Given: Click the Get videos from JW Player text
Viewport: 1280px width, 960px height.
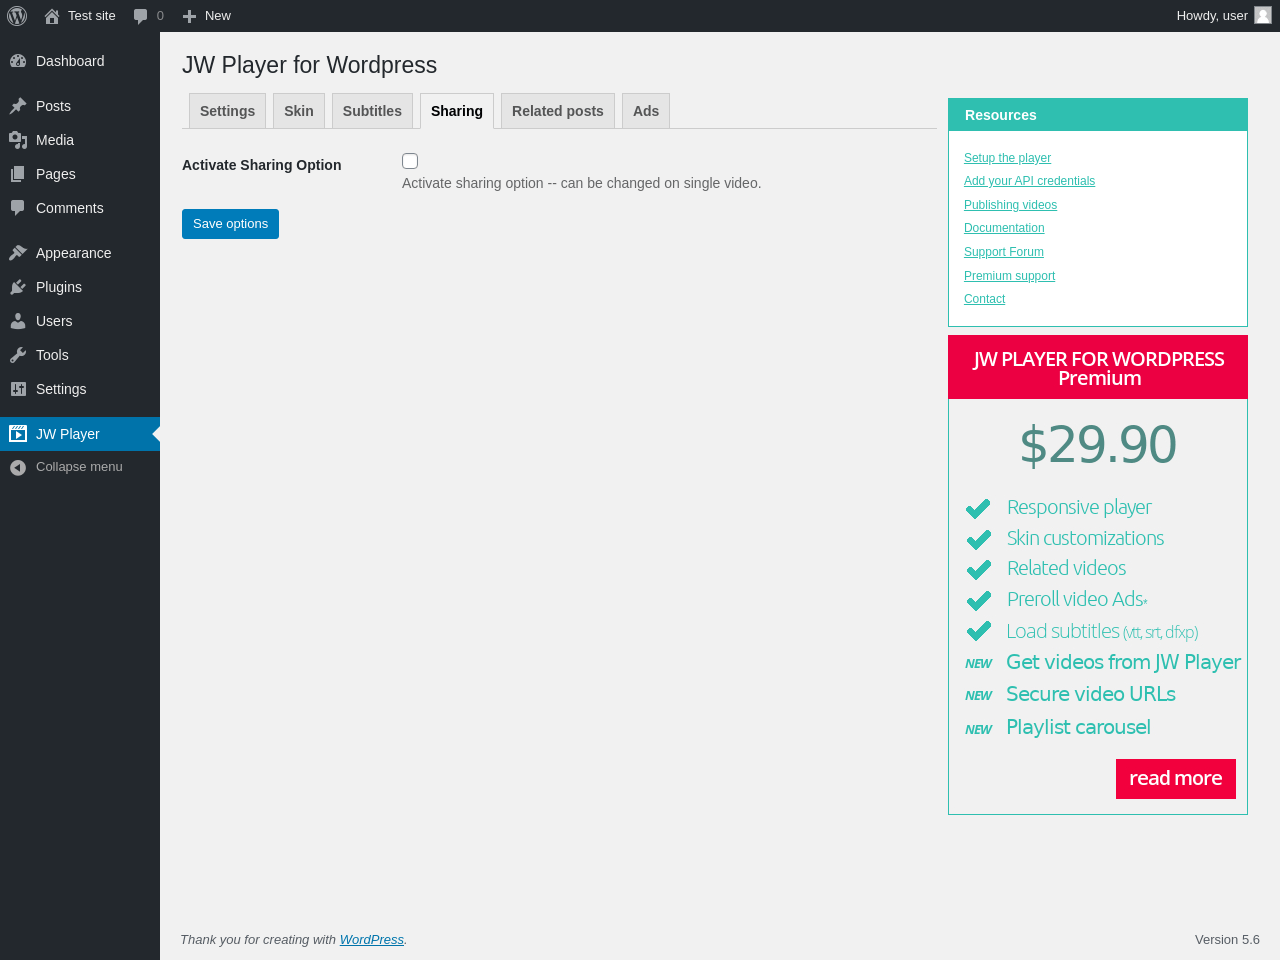Looking at the screenshot, I should pyautogui.click(x=1123, y=662).
